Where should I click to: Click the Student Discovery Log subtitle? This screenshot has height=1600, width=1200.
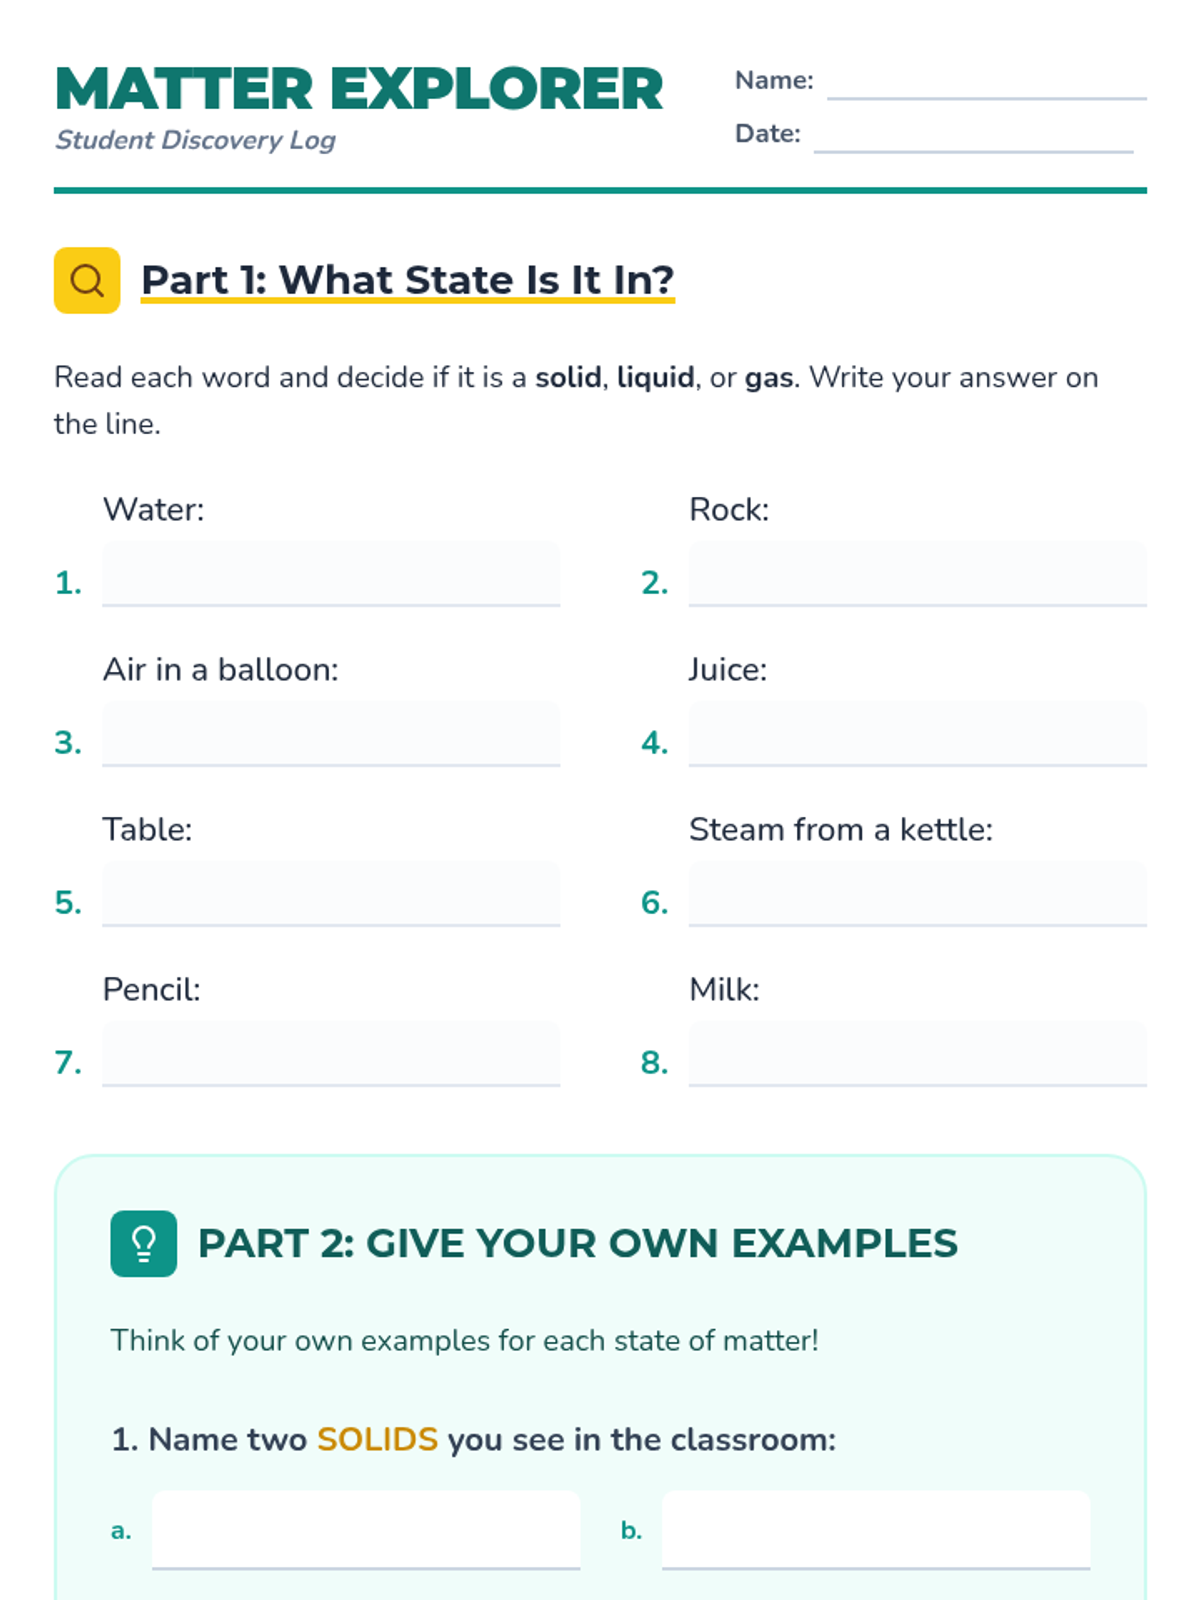195,140
